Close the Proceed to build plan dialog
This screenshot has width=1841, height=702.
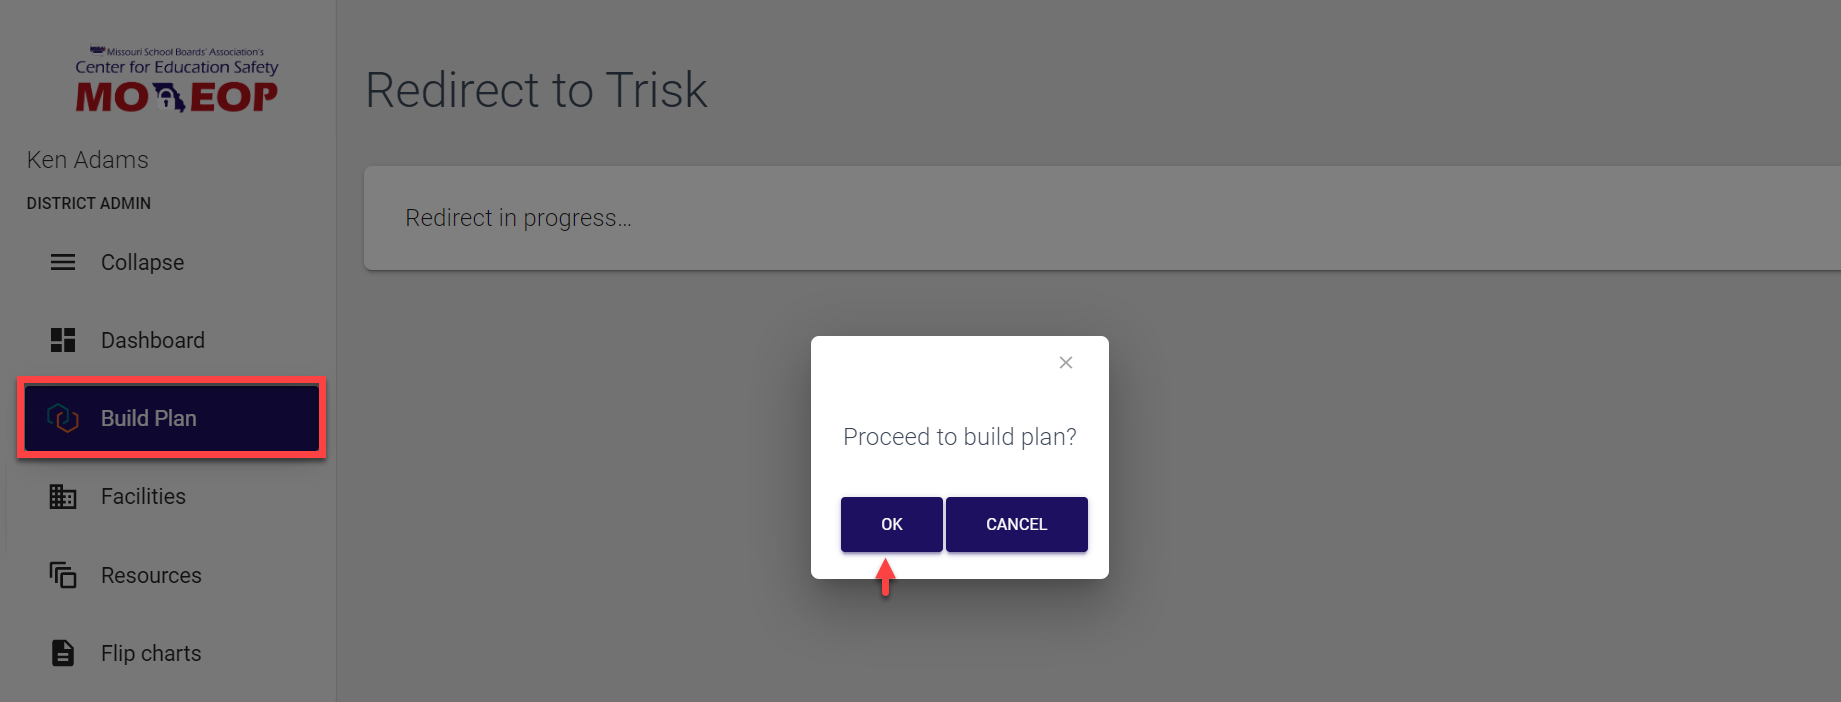[1066, 363]
